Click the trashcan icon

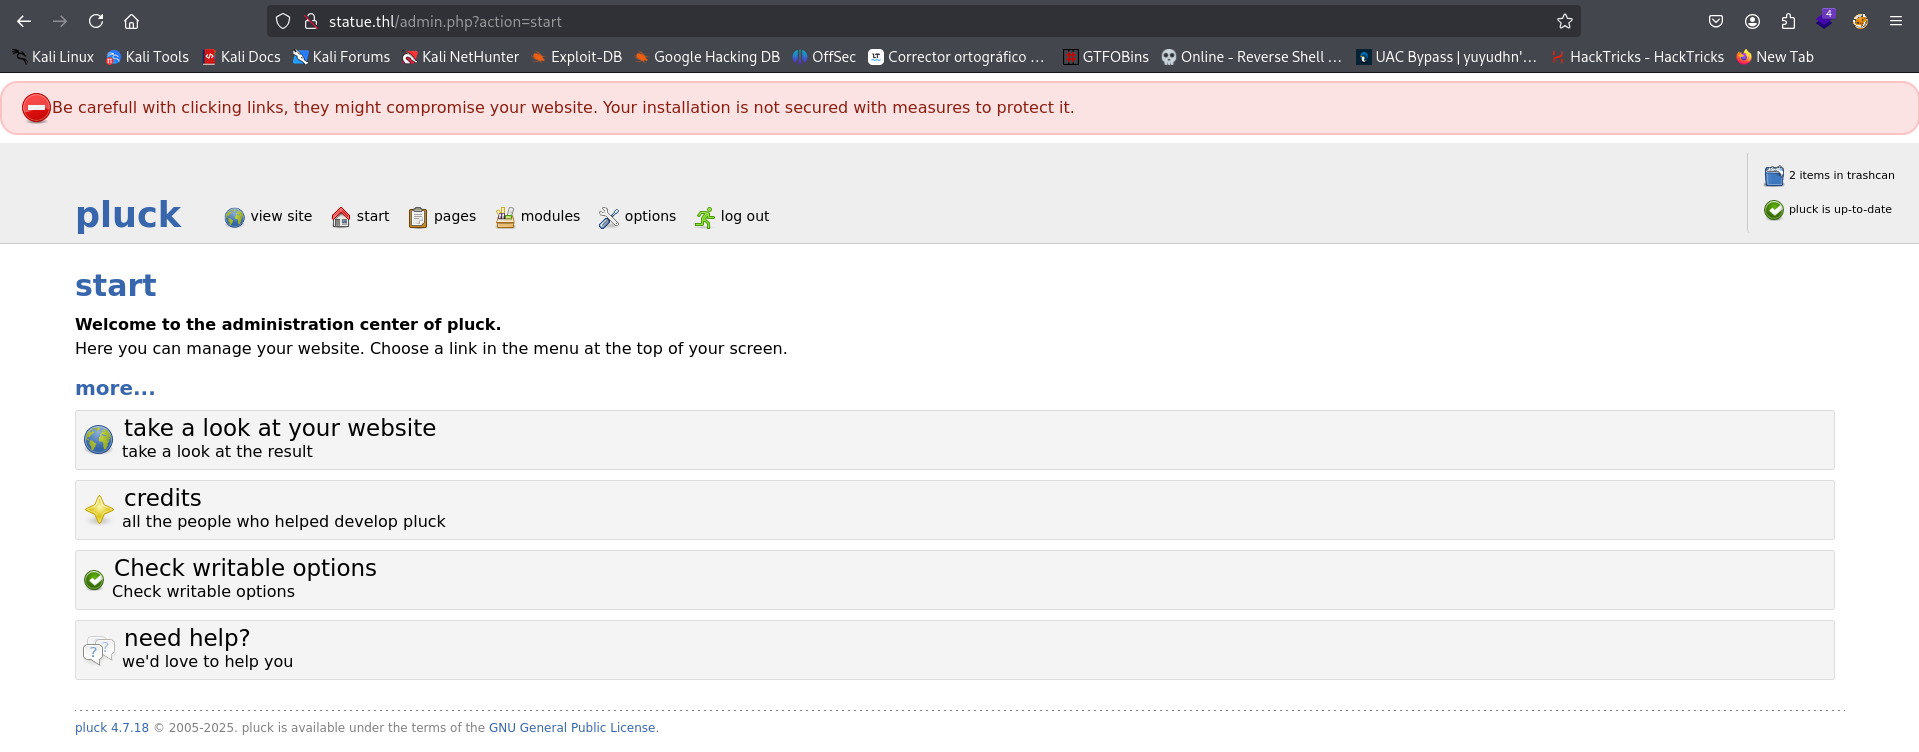[x=1774, y=176]
